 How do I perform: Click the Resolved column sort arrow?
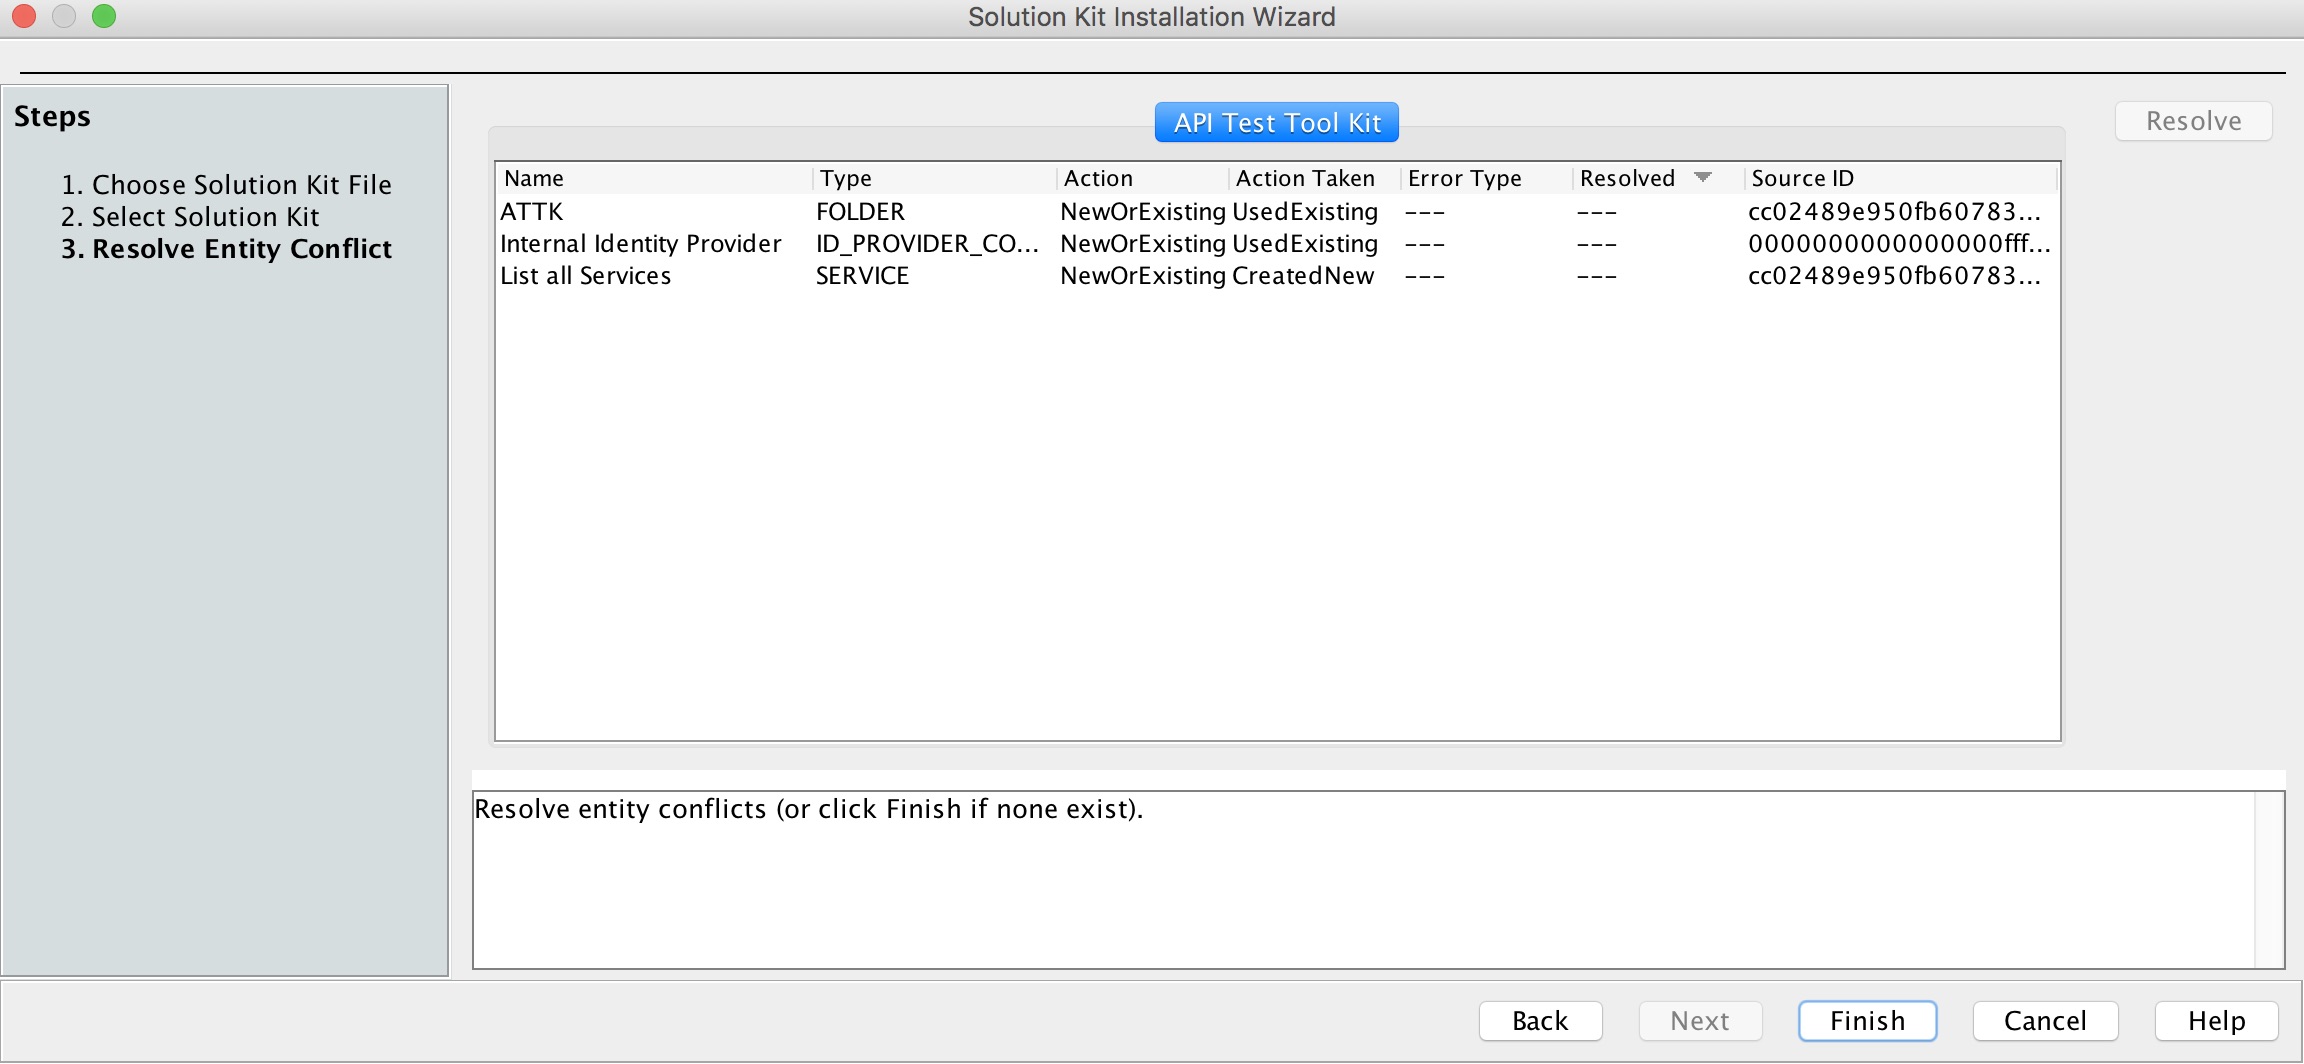1703,177
